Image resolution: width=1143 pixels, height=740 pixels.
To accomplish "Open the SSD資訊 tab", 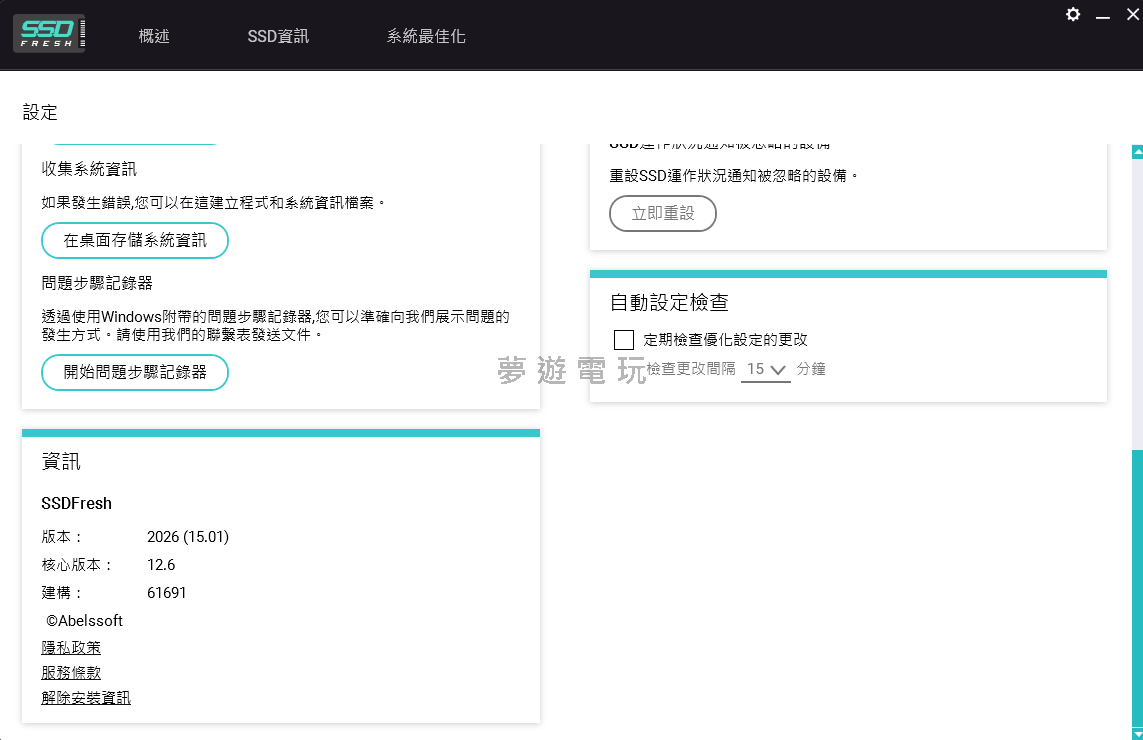I will click(x=278, y=36).
